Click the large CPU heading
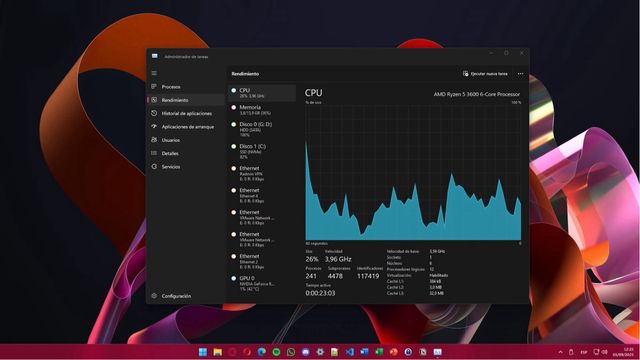Screen dimensions: 640x360 tap(313, 93)
